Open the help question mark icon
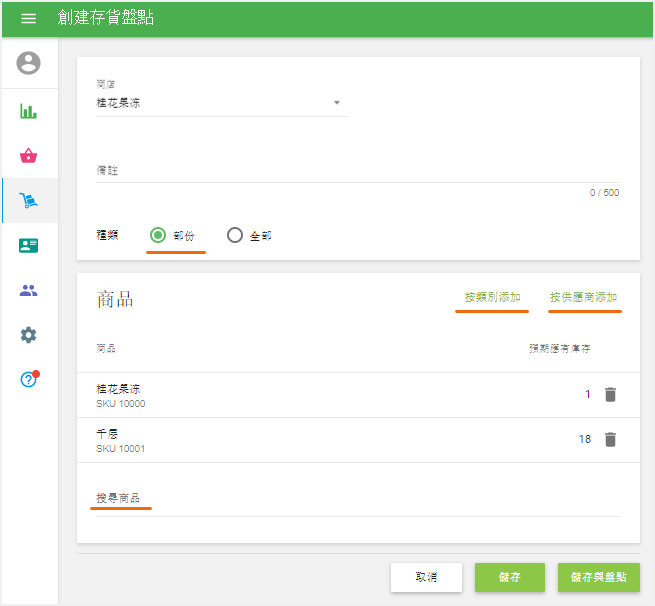 click(29, 380)
